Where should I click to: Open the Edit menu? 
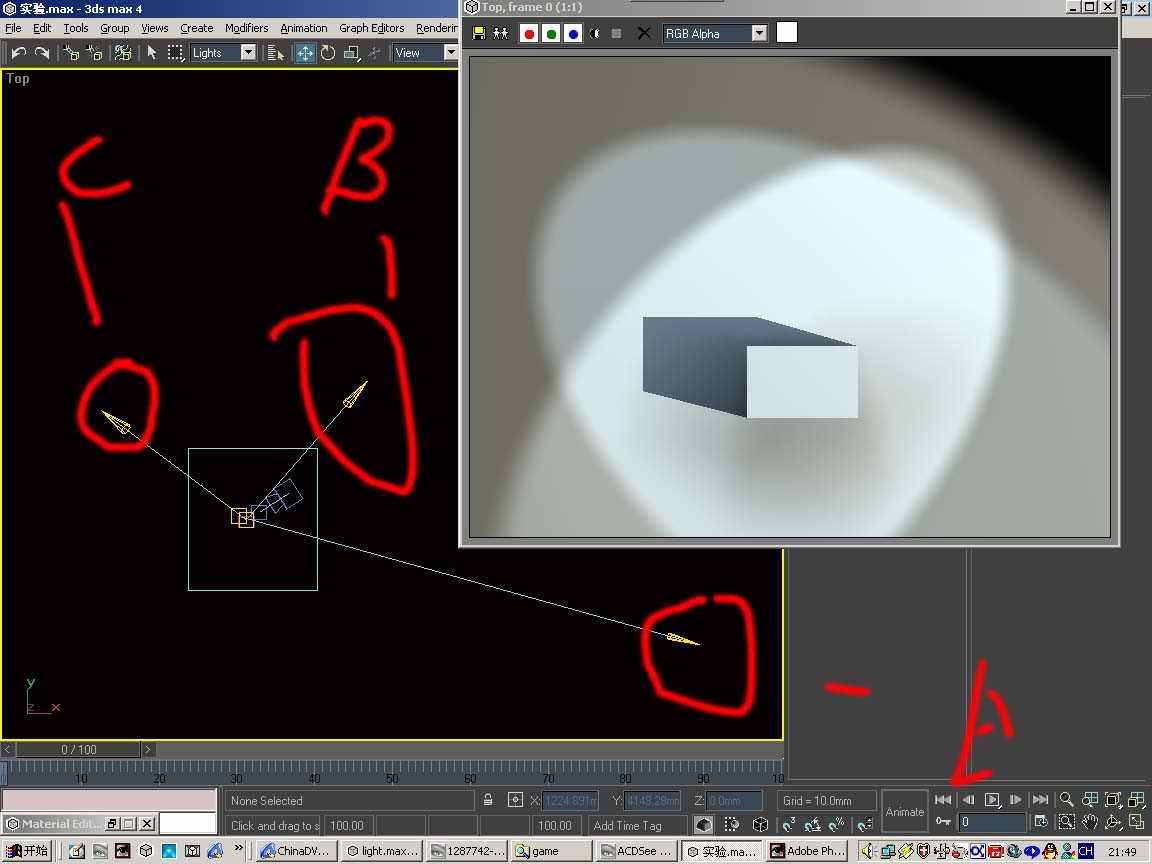(42, 28)
